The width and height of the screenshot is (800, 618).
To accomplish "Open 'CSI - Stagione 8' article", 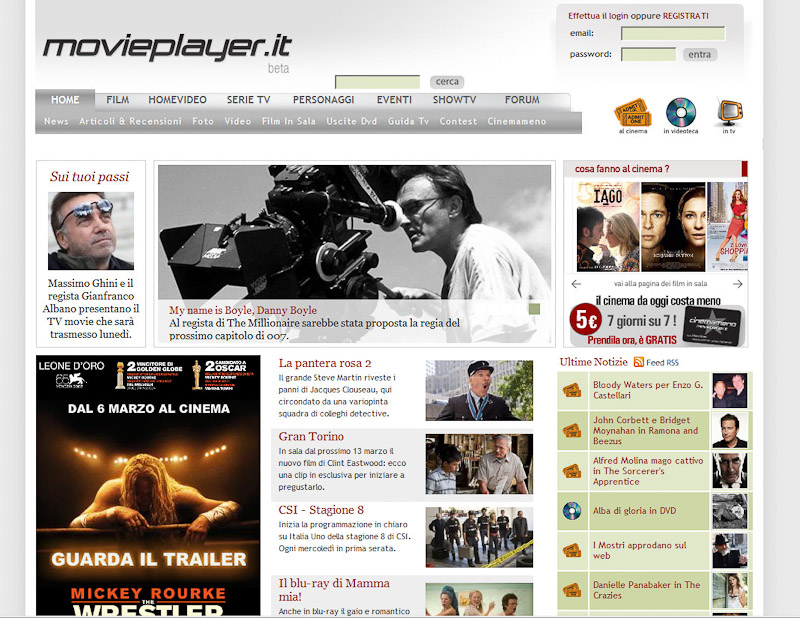I will click(321, 510).
